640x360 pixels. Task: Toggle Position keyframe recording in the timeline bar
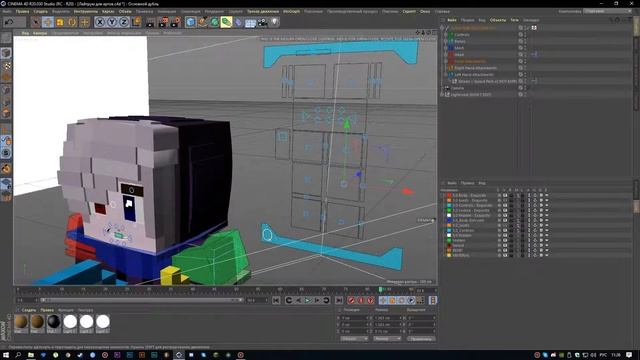(382, 300)
